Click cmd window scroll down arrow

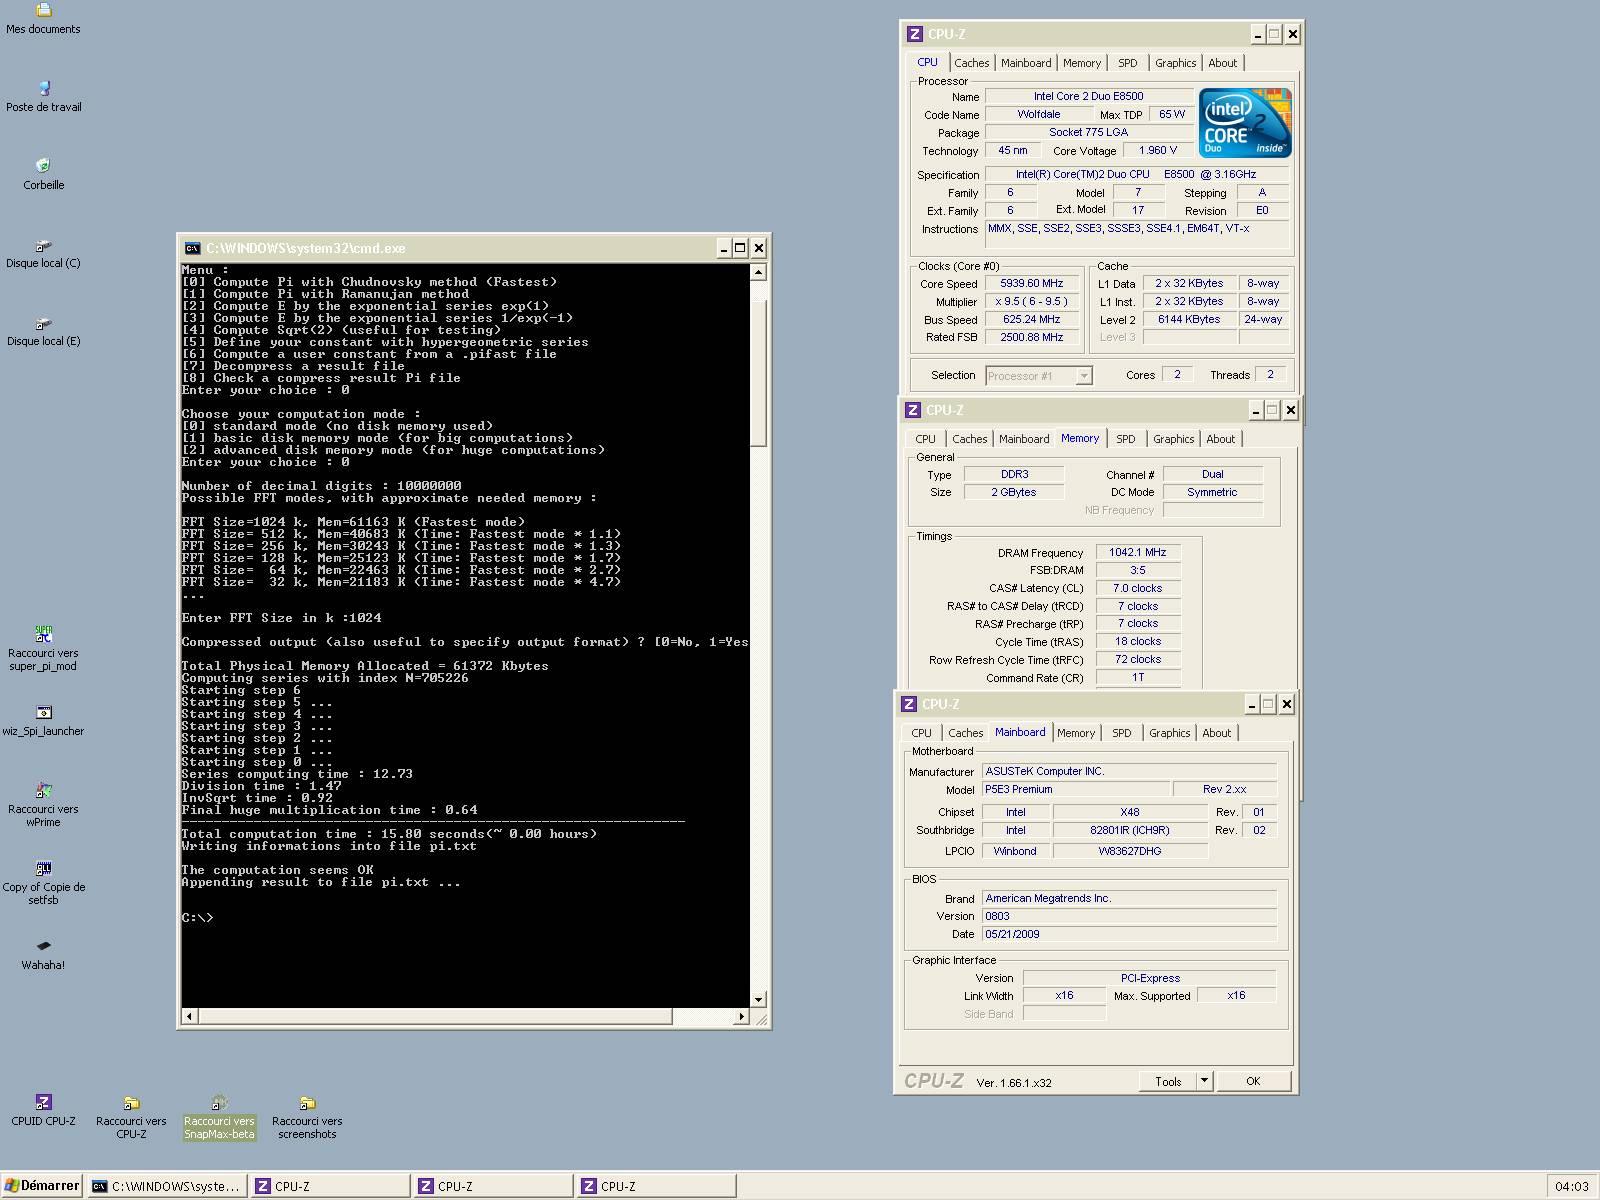pos(758,999)
